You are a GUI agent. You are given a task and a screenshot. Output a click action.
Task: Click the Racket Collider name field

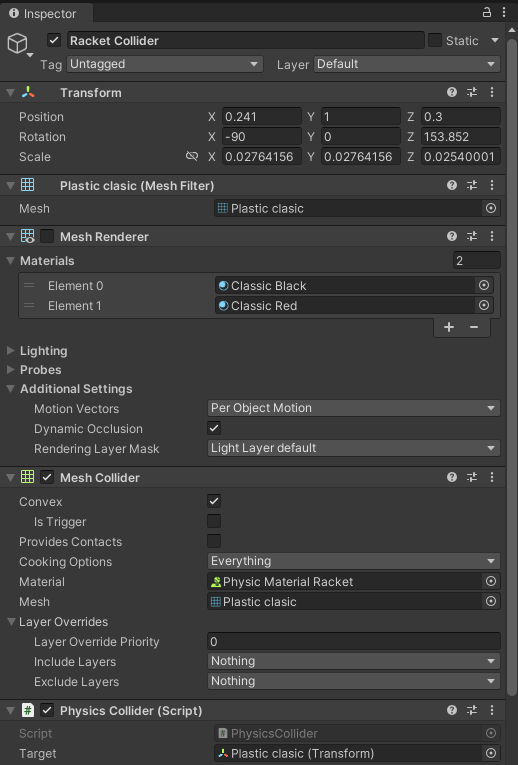245,40
